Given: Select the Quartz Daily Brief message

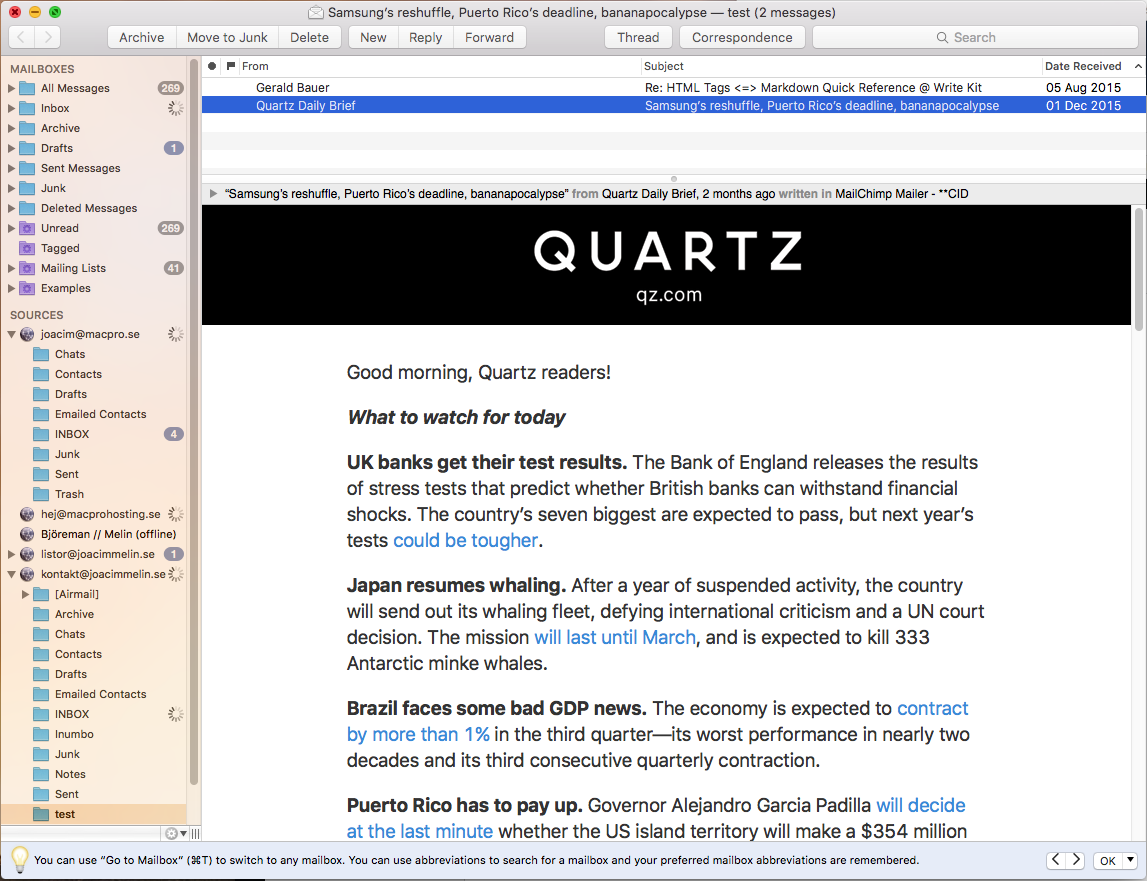Looking at the screenshot, I should click(674, 105).
